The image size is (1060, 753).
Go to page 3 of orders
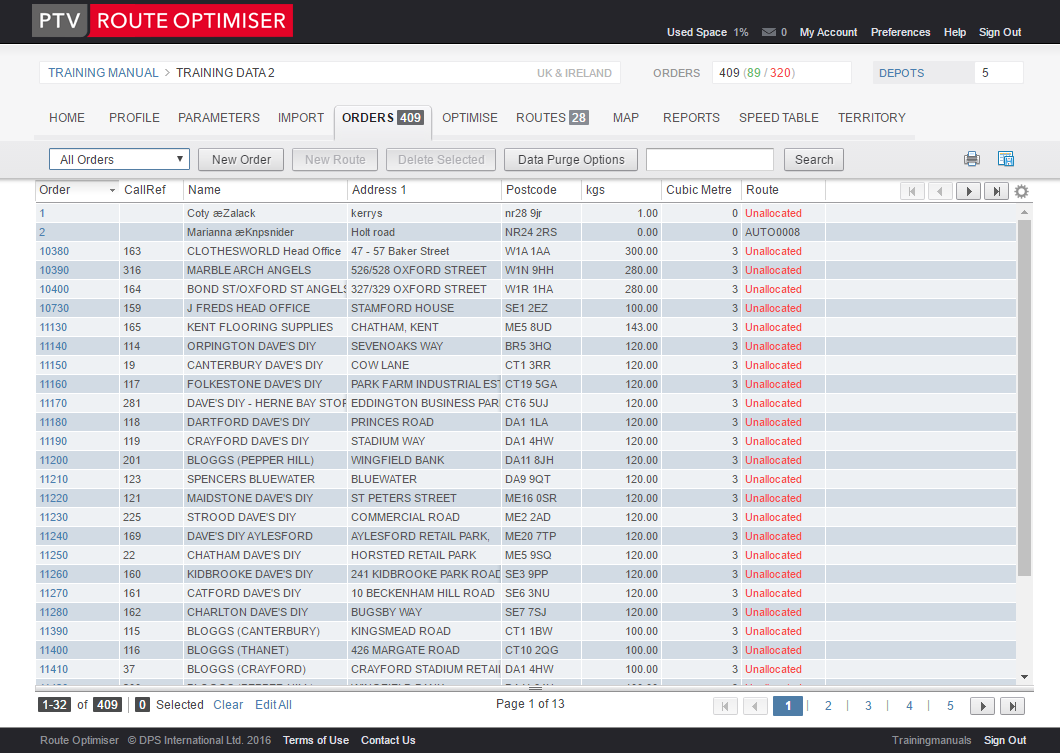point(869,706)
